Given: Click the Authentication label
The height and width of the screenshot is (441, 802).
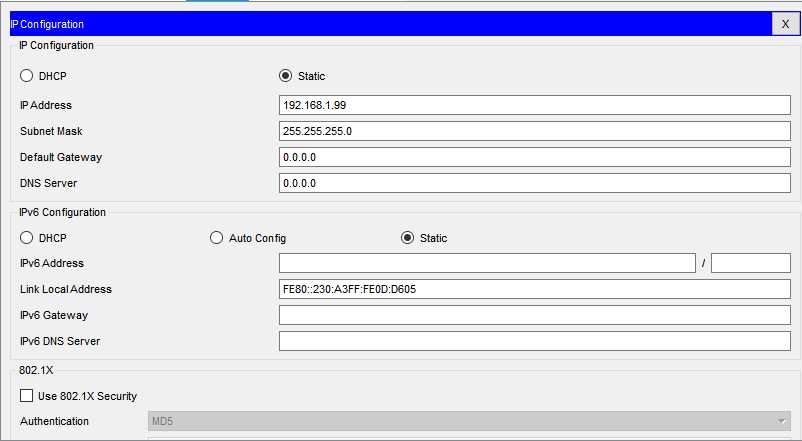Looking at the screenshot, I should coord(55,421).
